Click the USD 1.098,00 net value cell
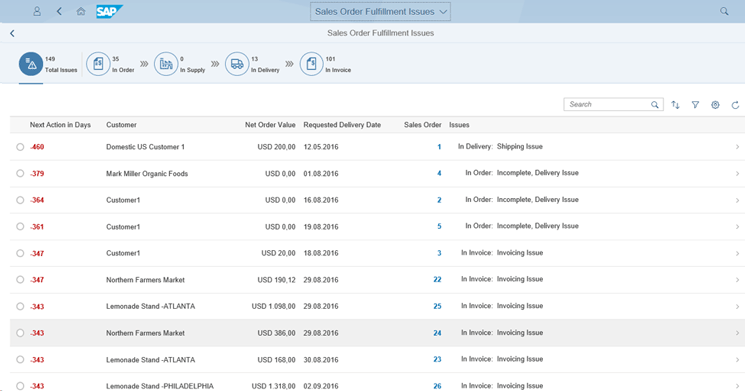 [x=274, y=306]
